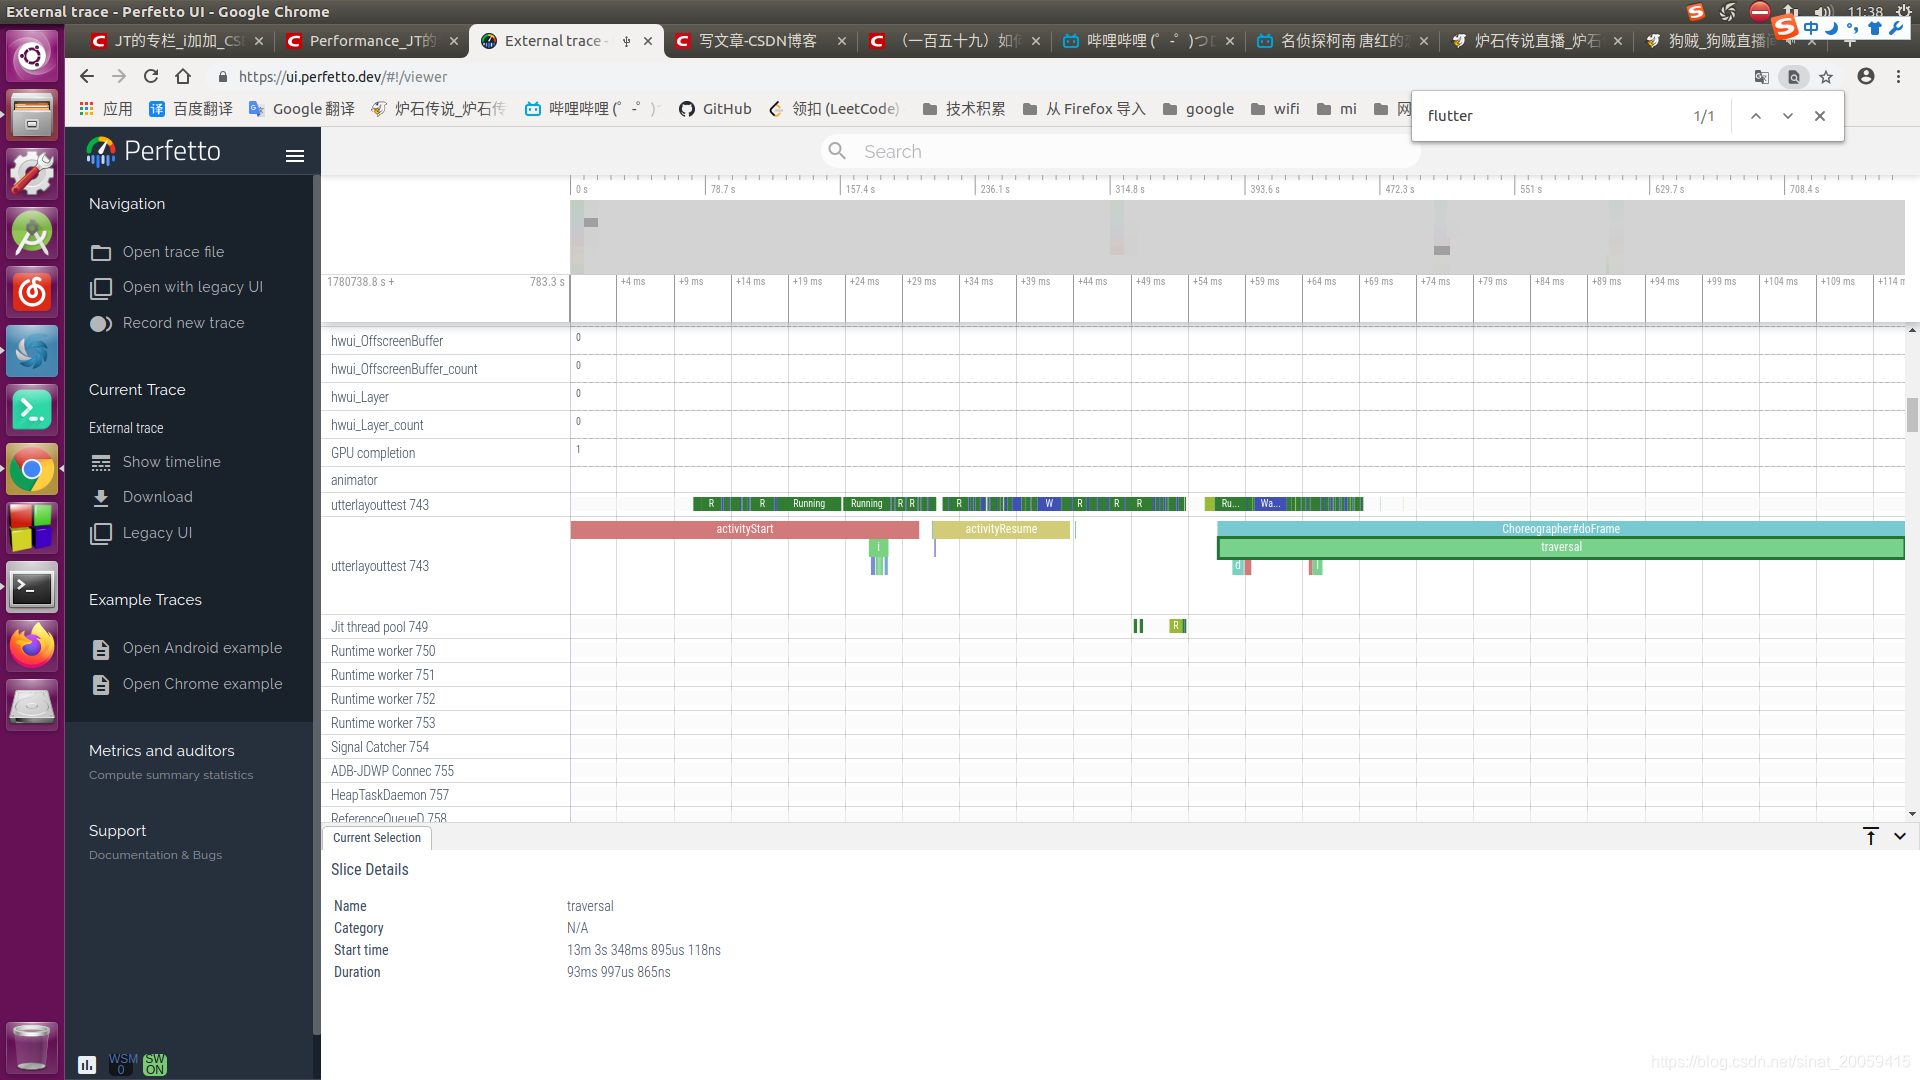Click the browser reload icon
This screenshot has width=1920, height=1080.
(x=151, y=77)
